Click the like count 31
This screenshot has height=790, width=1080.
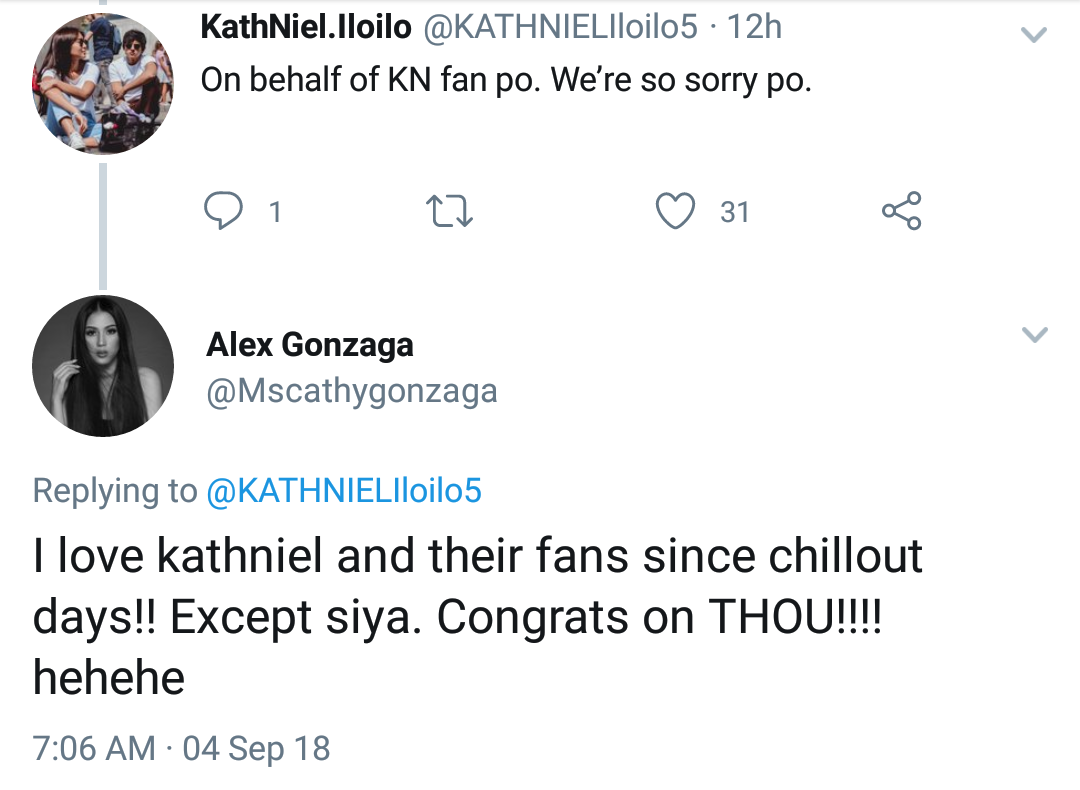tap(734, 212)
